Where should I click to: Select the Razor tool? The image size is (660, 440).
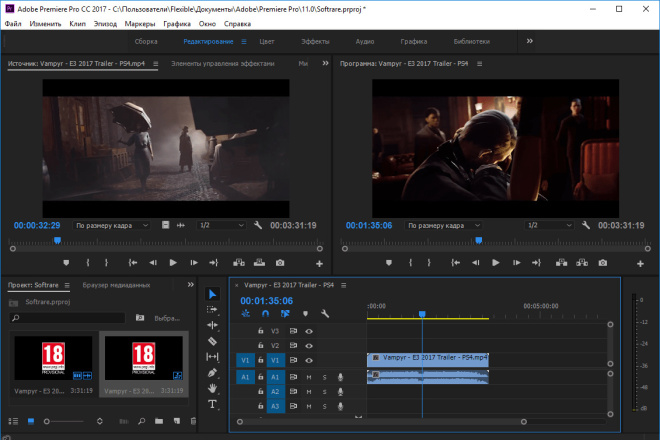pyautogui.click(x=212, y=341)
